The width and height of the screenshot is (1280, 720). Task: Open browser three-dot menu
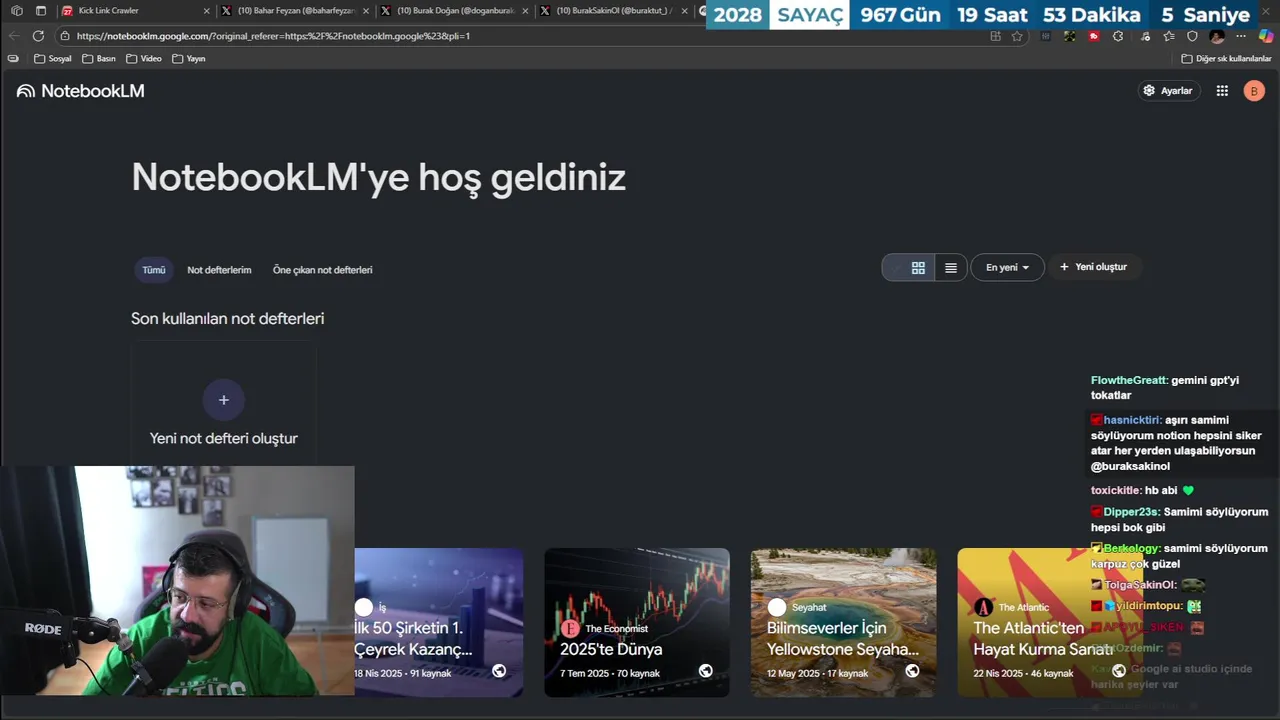click(1241, 36)
